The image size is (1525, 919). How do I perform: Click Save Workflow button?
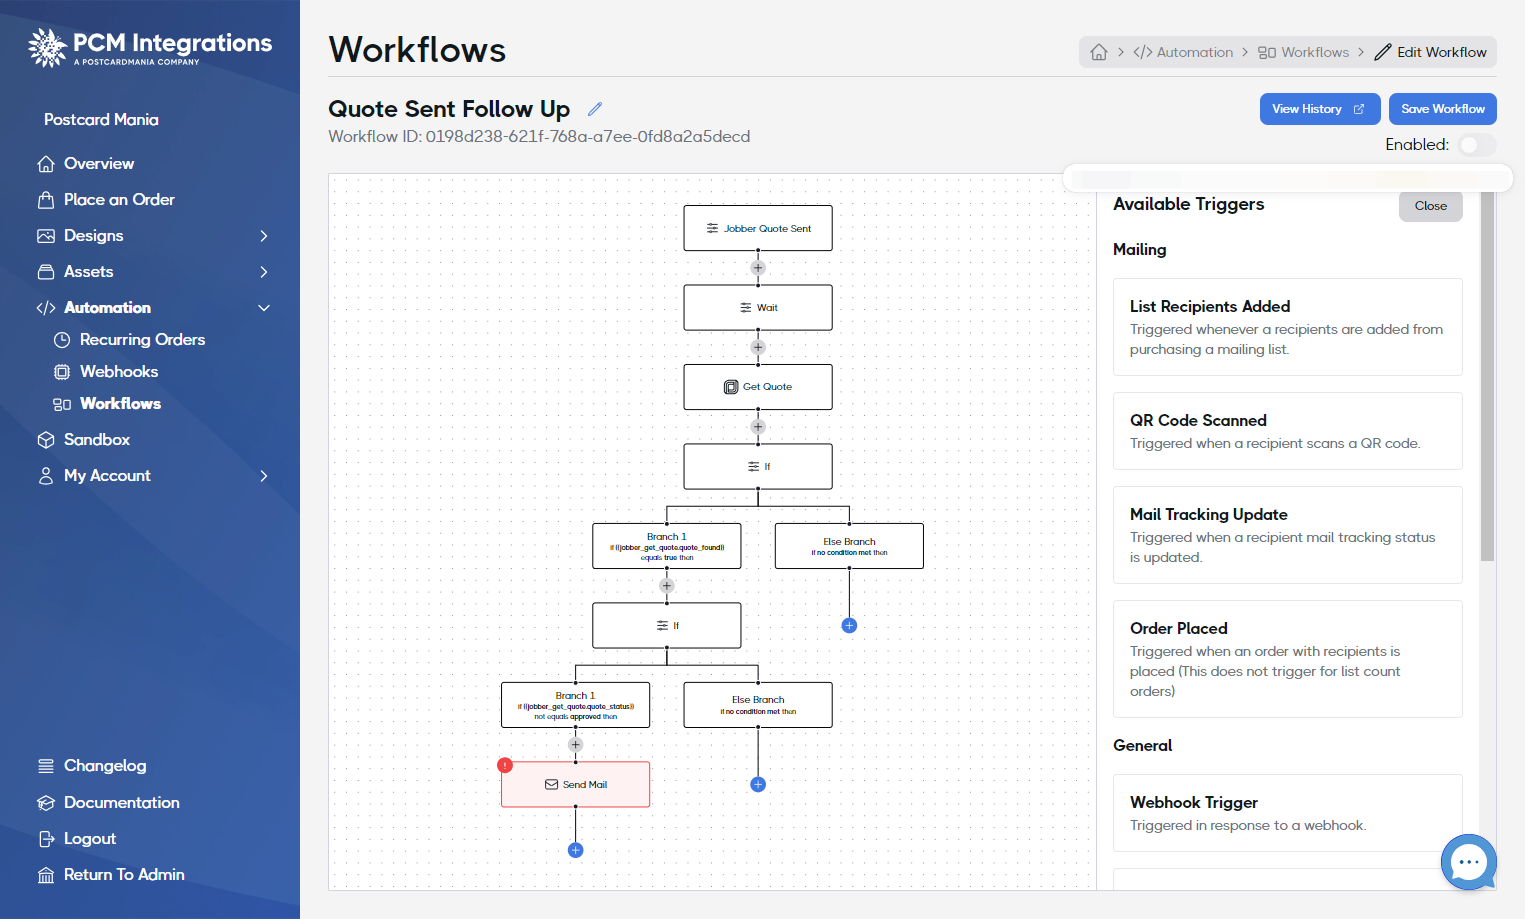(1443, 109)
